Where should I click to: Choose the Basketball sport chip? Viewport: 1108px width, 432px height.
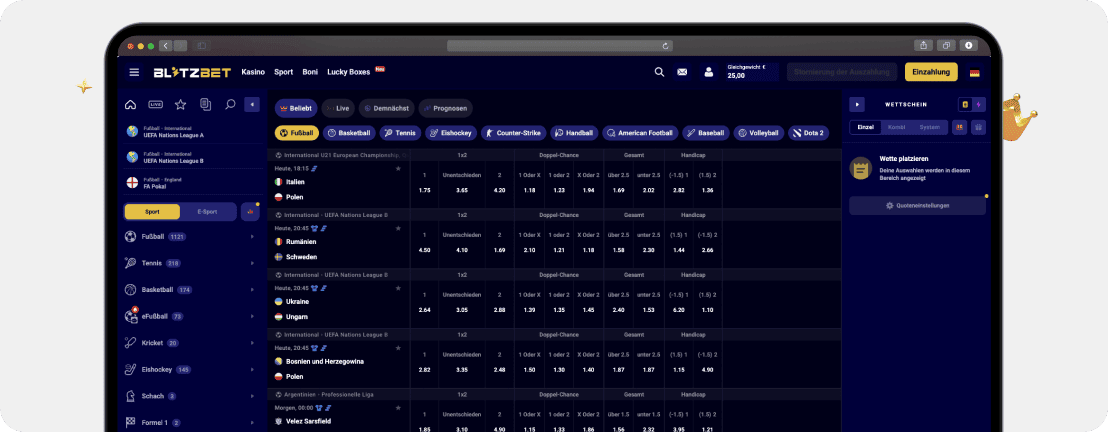click(x=349, y=133)
